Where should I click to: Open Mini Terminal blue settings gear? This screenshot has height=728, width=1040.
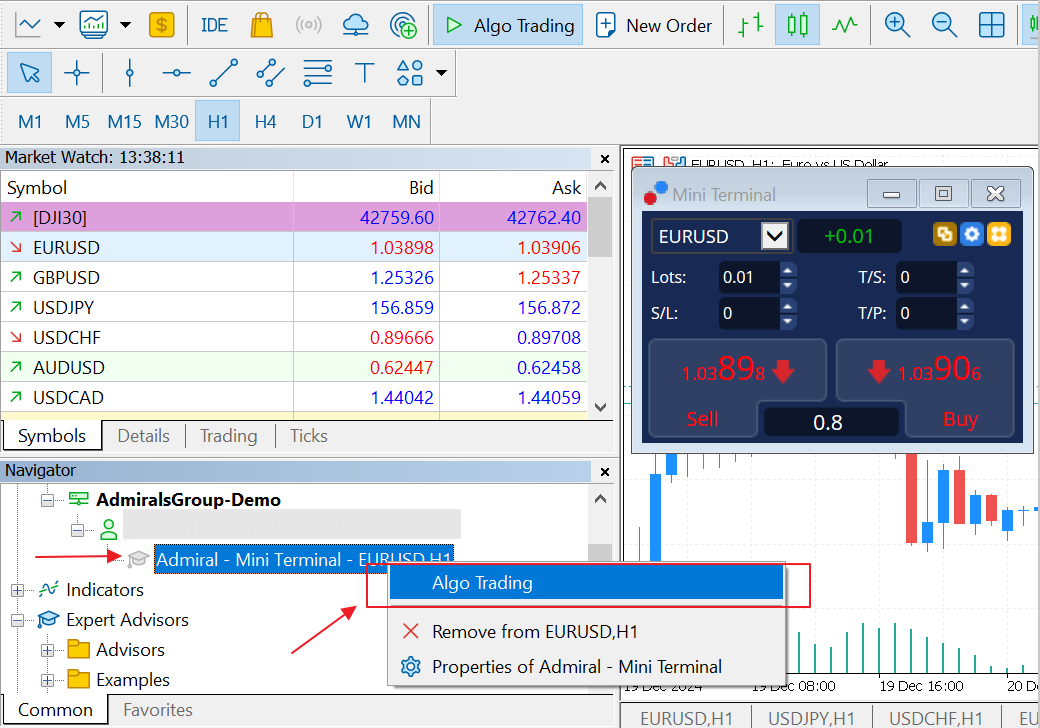click(972, 234)
